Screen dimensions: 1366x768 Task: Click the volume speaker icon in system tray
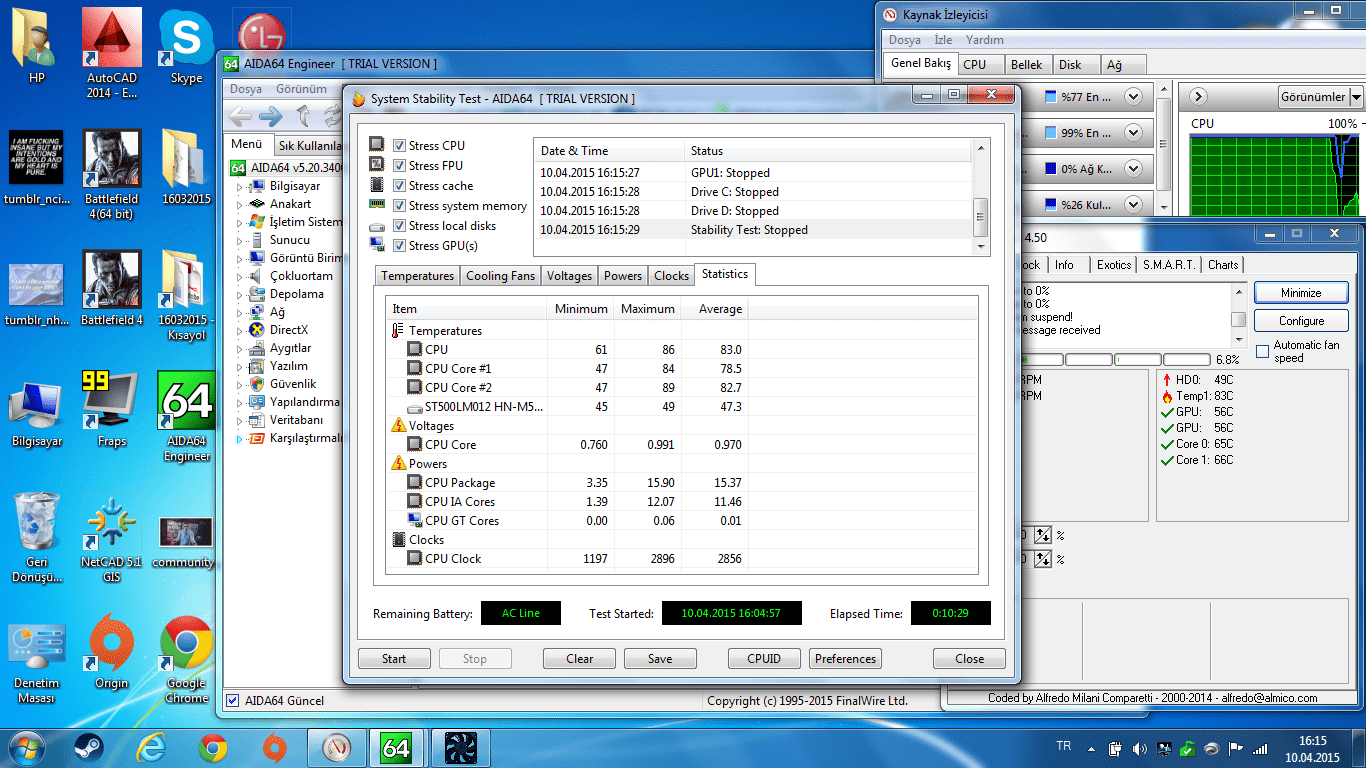click(1140, 748)
